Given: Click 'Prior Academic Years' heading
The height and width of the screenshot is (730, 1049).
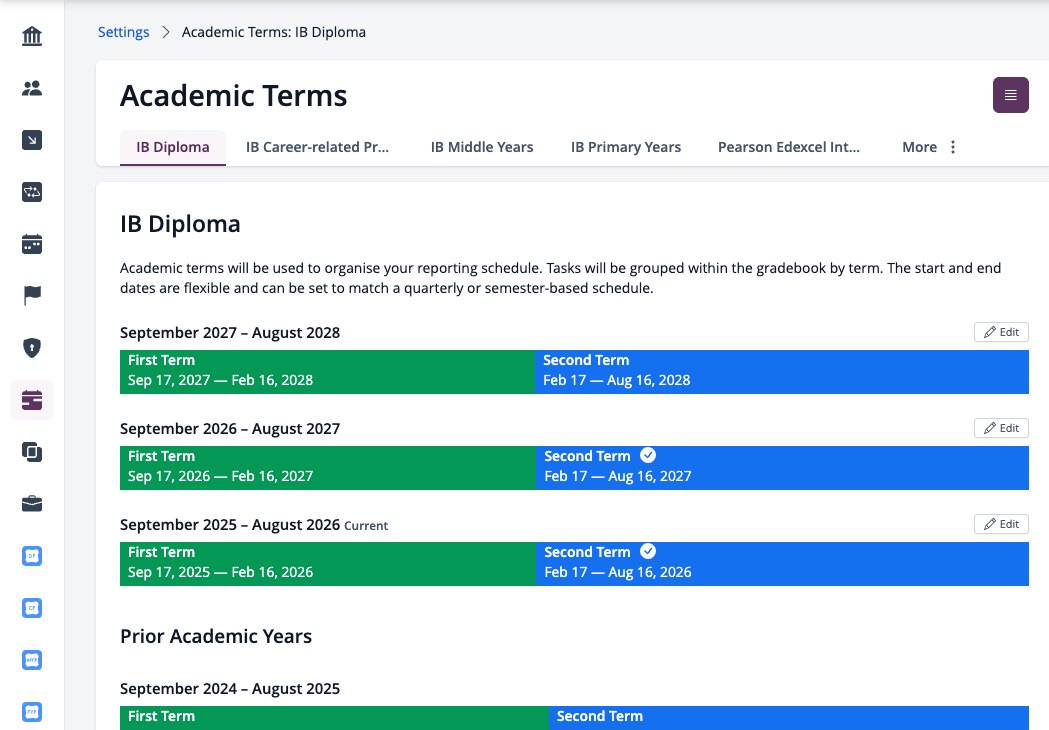Looking at the screenshot, I should pyautogui.click(x=216, y=636).
